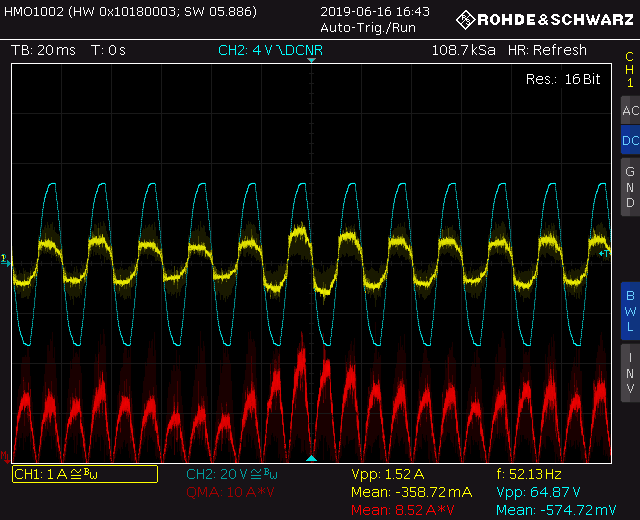Click the Res.: 16 Bit label

click(x=563, y=79)
